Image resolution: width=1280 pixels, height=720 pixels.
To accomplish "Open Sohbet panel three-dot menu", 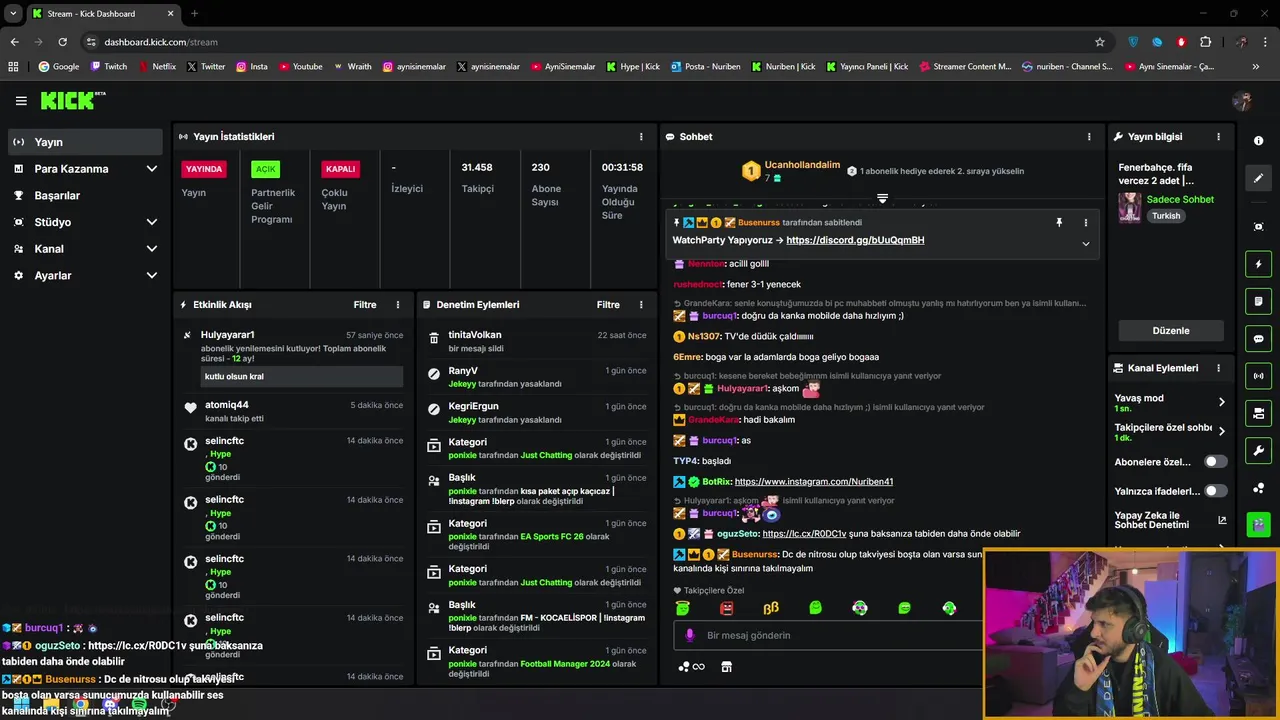I will [x=1089, y=137].
